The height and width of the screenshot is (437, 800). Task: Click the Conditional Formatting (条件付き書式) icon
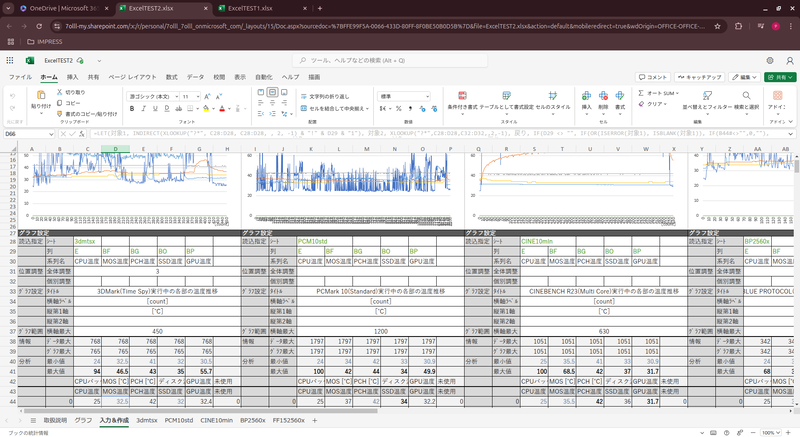[462, 95]
